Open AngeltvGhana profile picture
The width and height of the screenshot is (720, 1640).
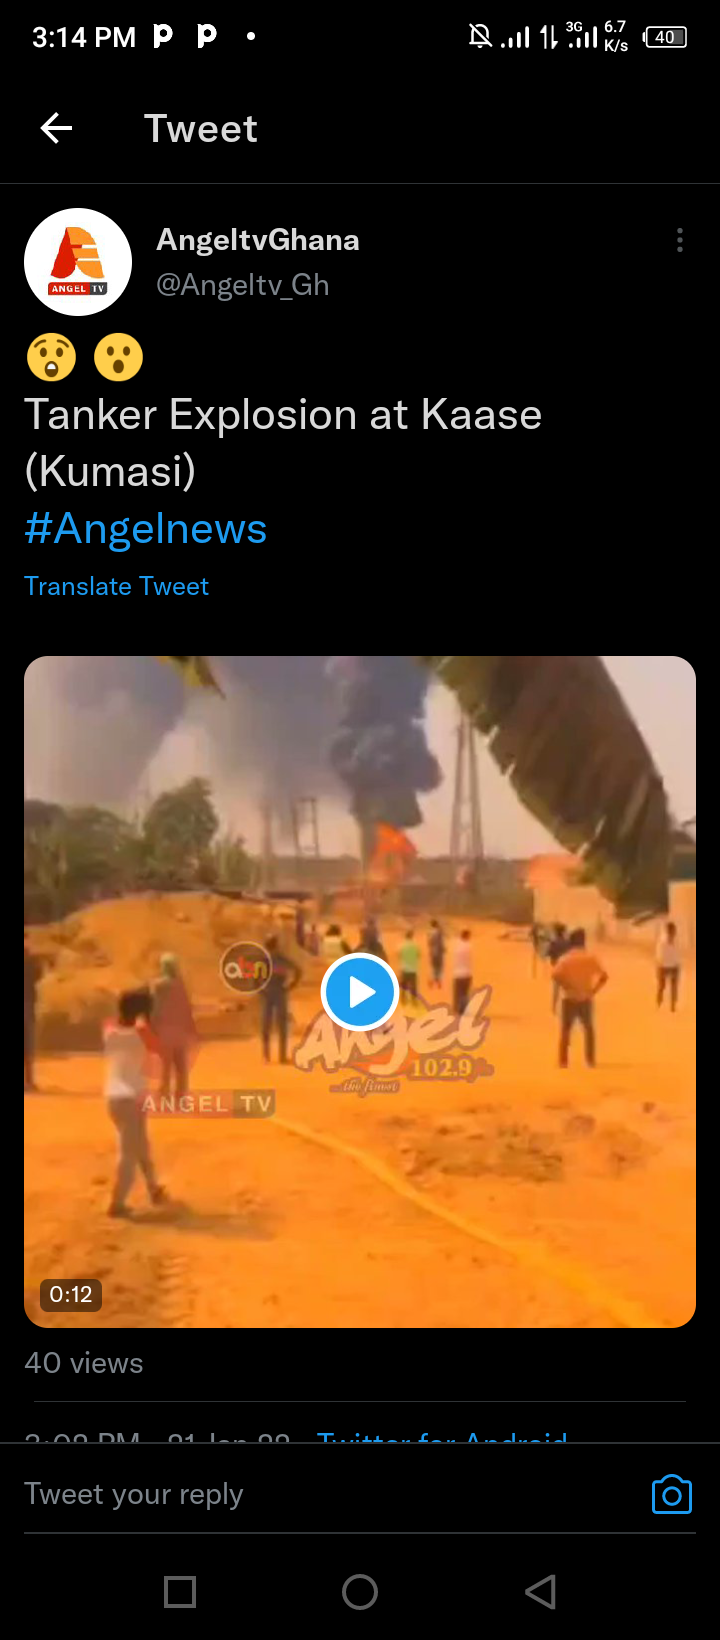click(78, 262)
